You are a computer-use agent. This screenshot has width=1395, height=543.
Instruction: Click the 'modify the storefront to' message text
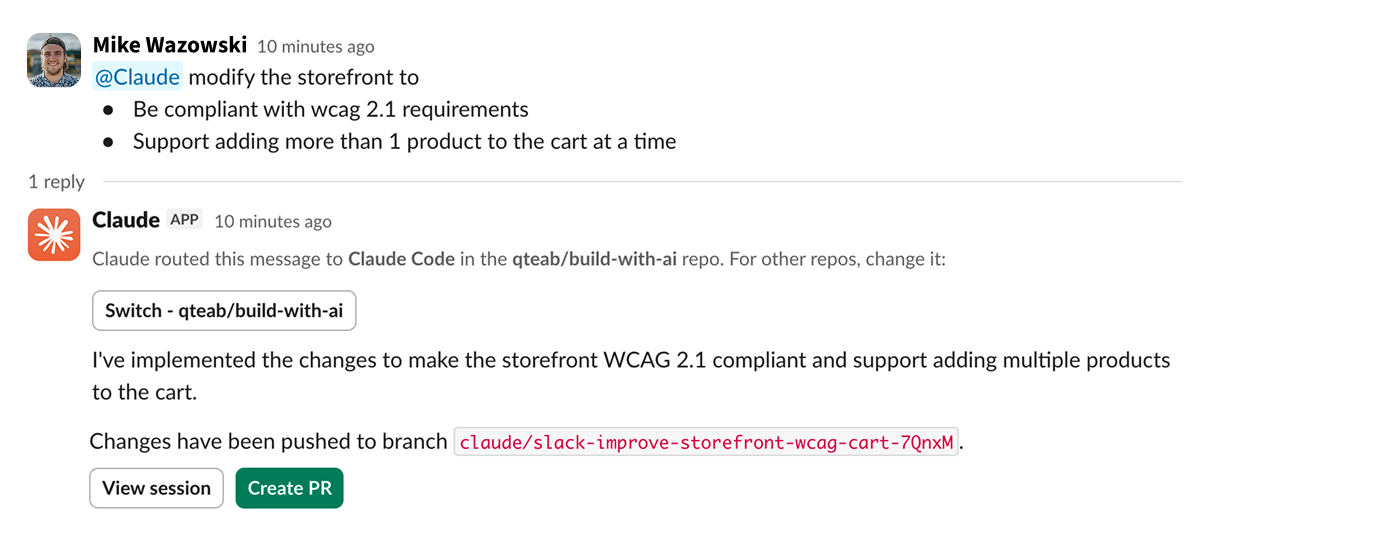click(303, 77)
